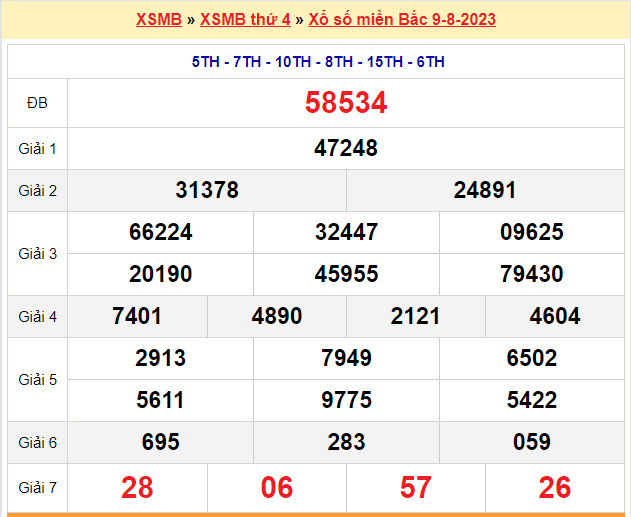Click Xổ số miền Bắc 9-8-2023 link
Image resolution: width=631 pixels, height=517 pixels.
click(x=402, y=20)
